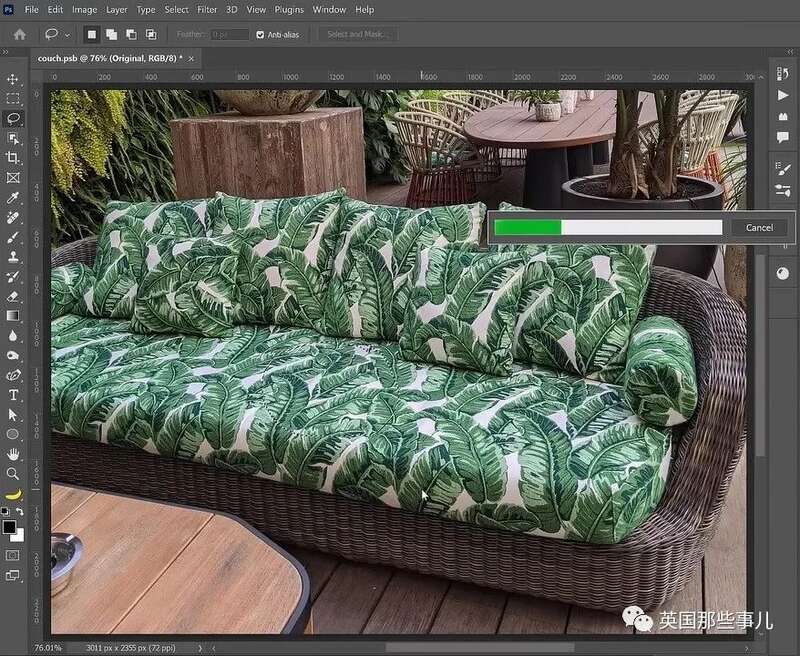The width and height of the screenshot is (800, 656).
Task: Click the green progress bar
Action: (528, 228)
